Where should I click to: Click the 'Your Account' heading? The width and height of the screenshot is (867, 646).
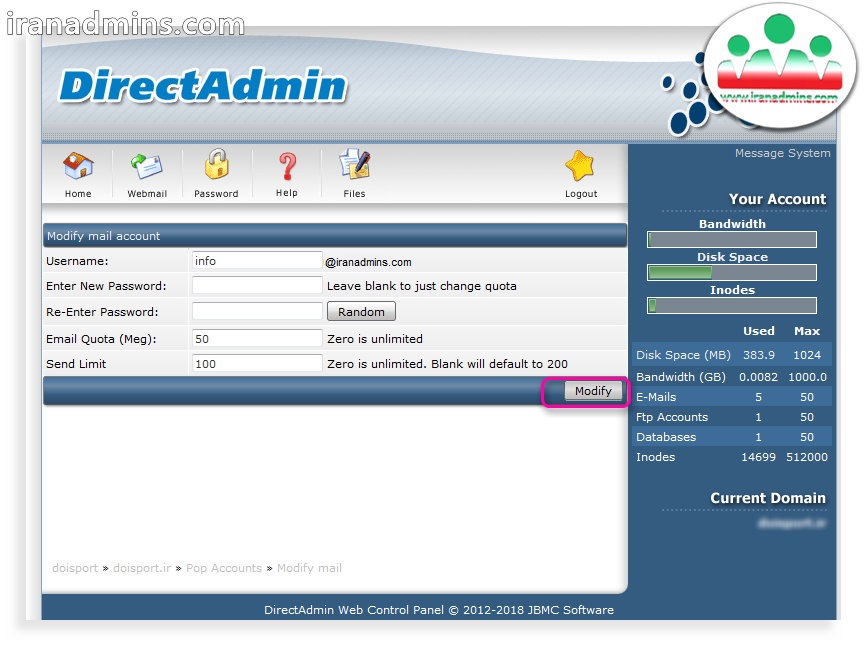(777, 199)
